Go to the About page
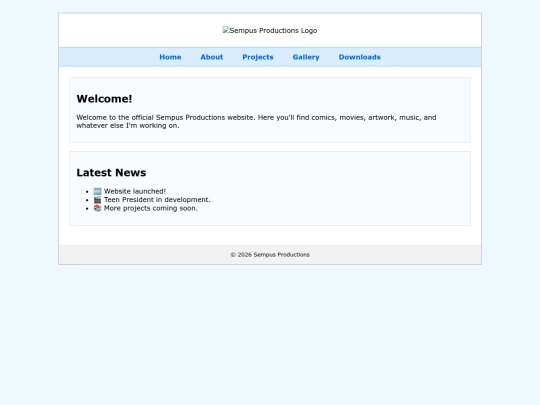Image resolution: width=540 pixels, height=405 pixels. coord(212,57)
